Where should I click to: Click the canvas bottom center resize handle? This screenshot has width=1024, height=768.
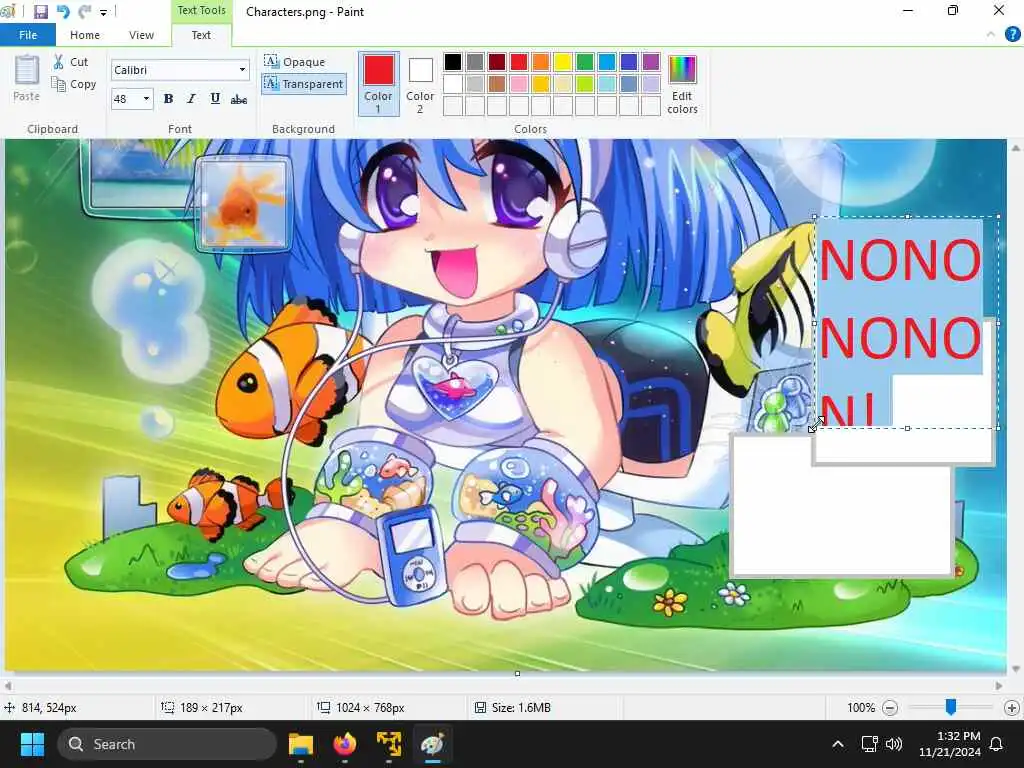click(517, 673)
